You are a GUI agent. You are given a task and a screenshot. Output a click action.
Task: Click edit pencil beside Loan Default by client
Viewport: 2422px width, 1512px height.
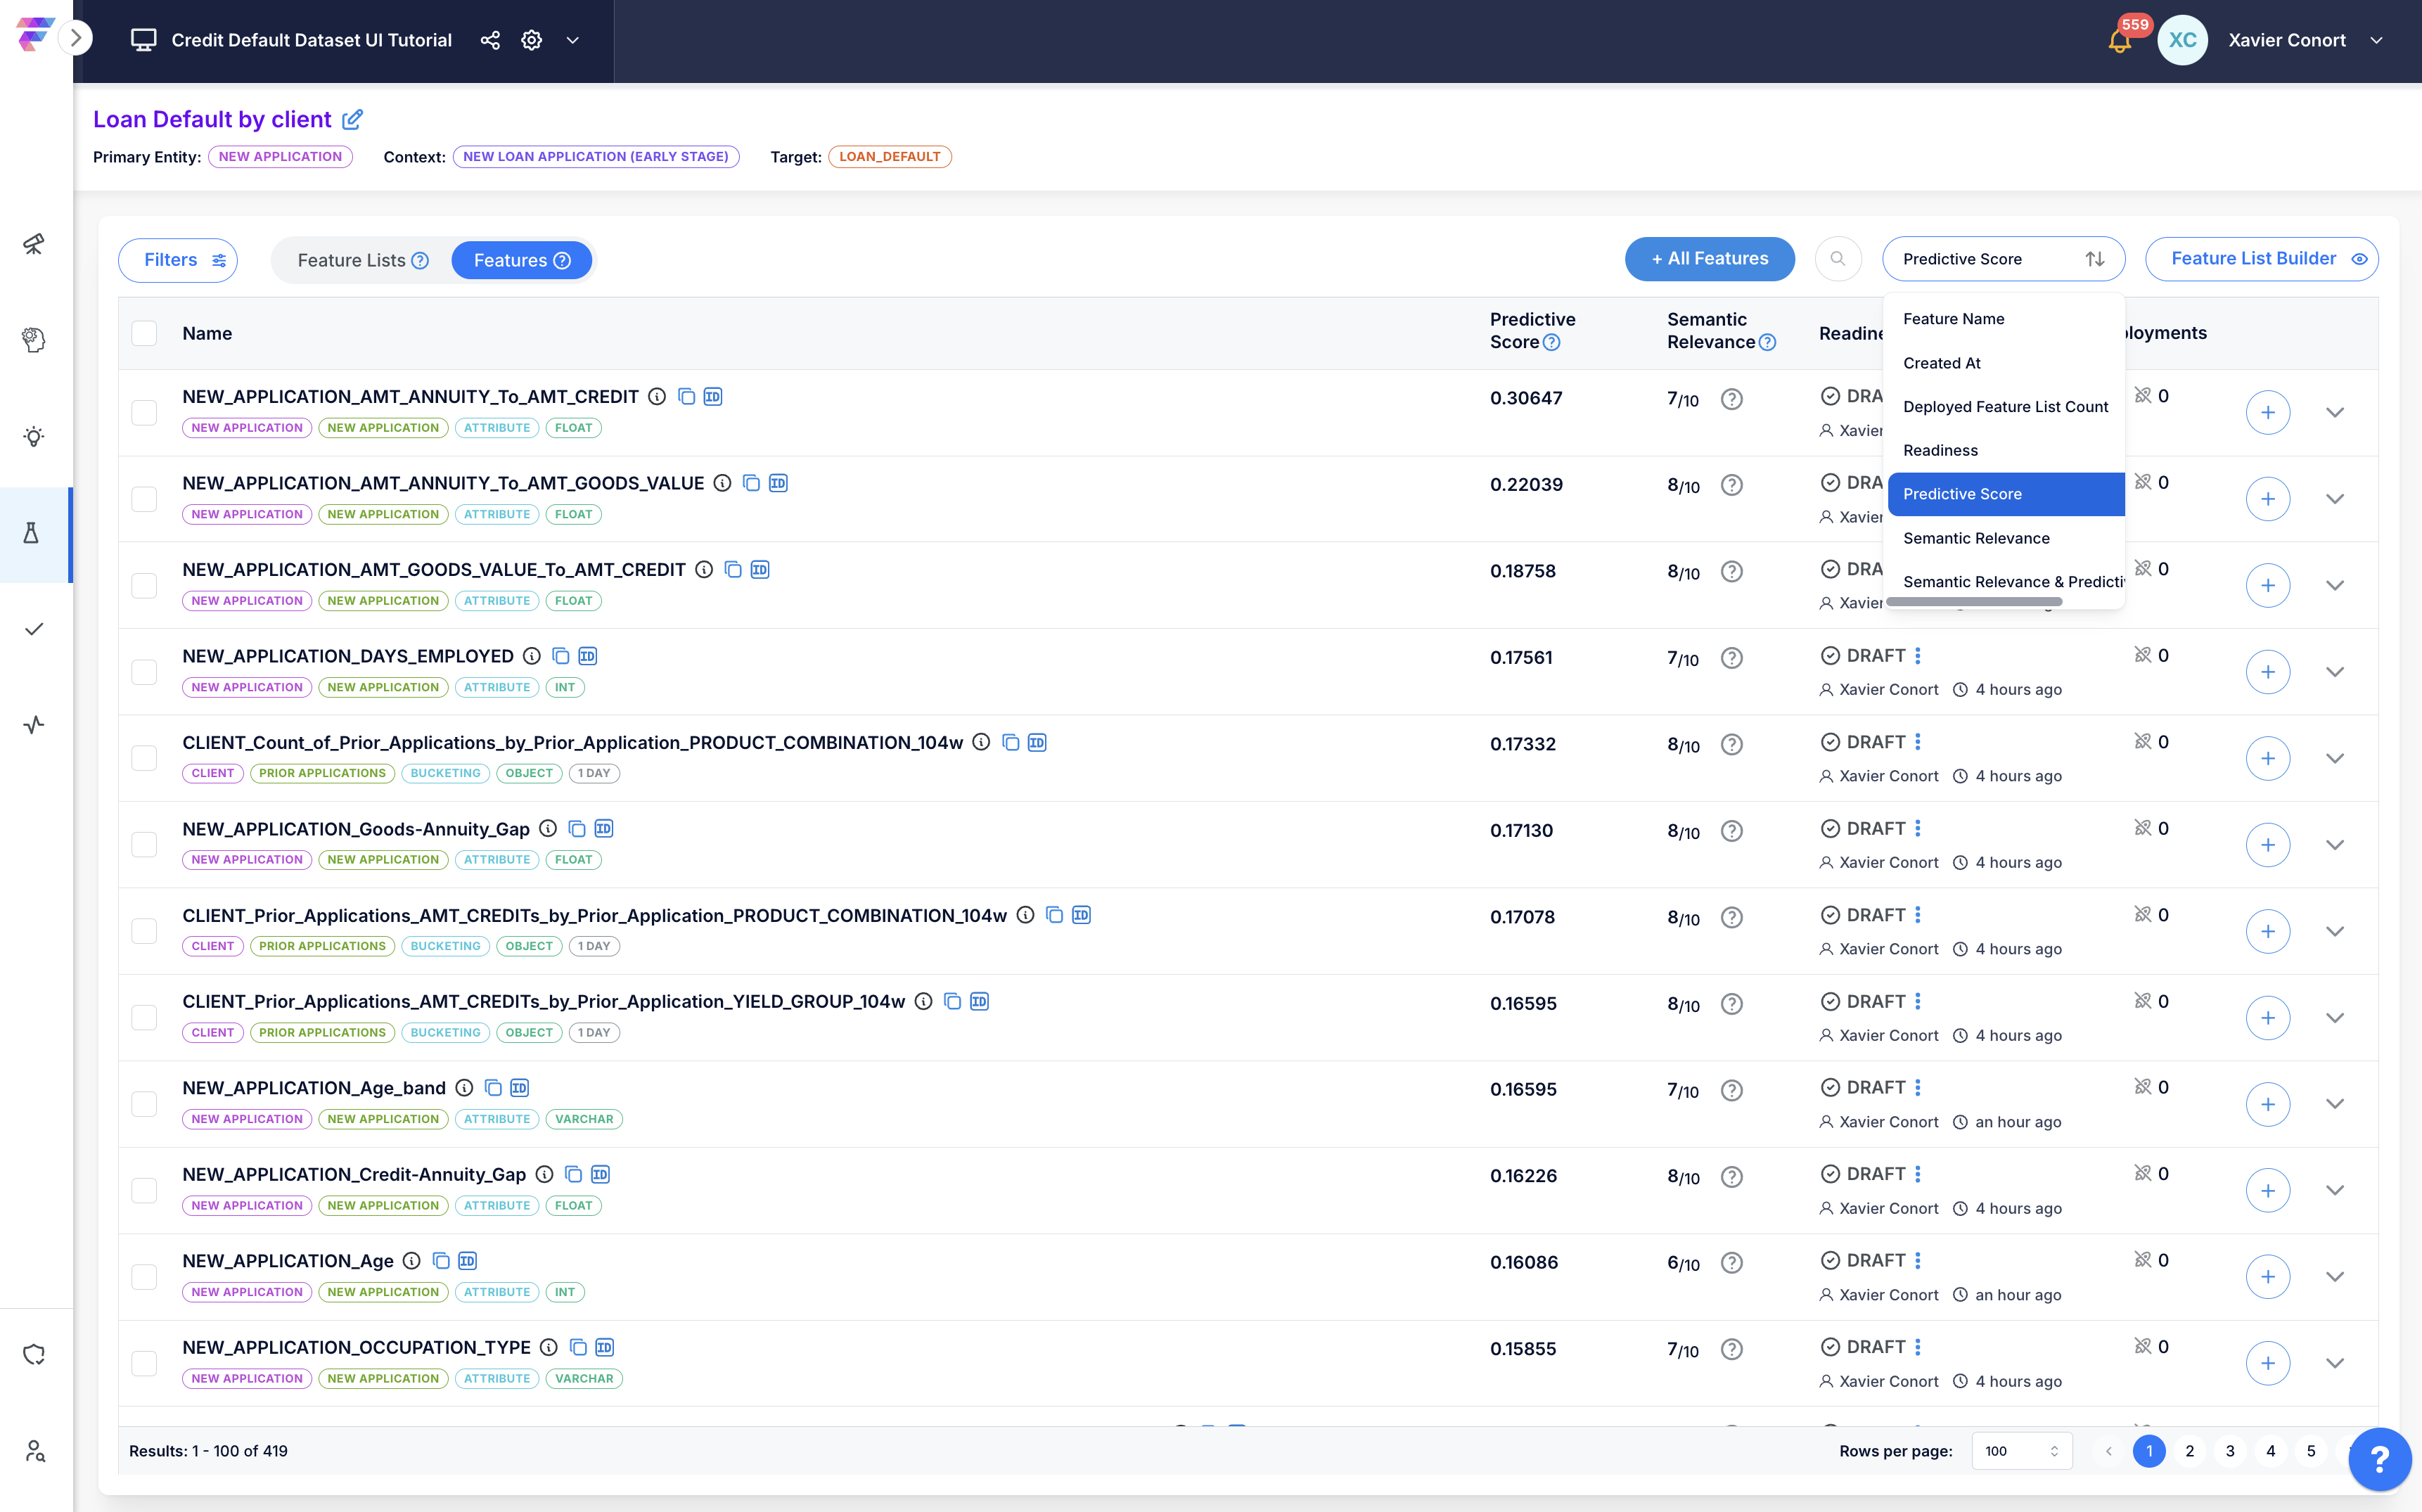pos(352,120)
